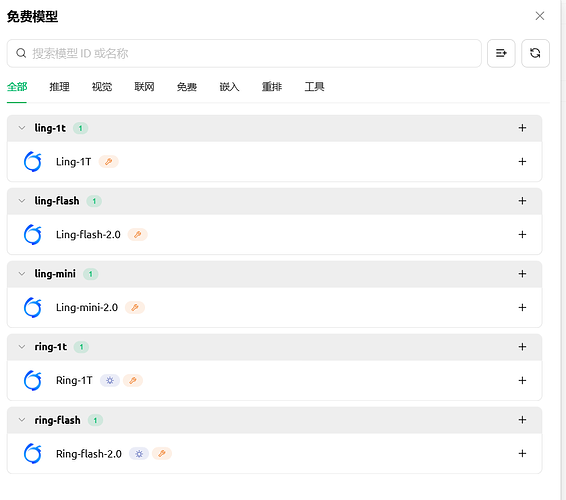
Task: Click the 免费模型 dialog title
Action: [32, 17]
